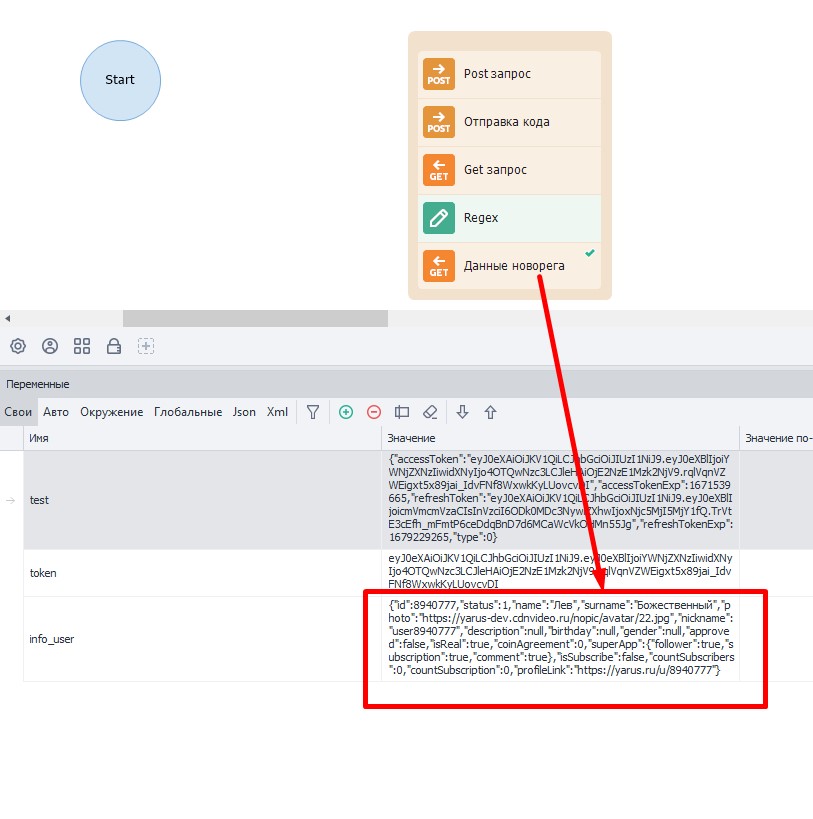The height and width of the screenshot is (819, 813).
Task: Click the dashed plus panel icon
Action: click(146, 346)
